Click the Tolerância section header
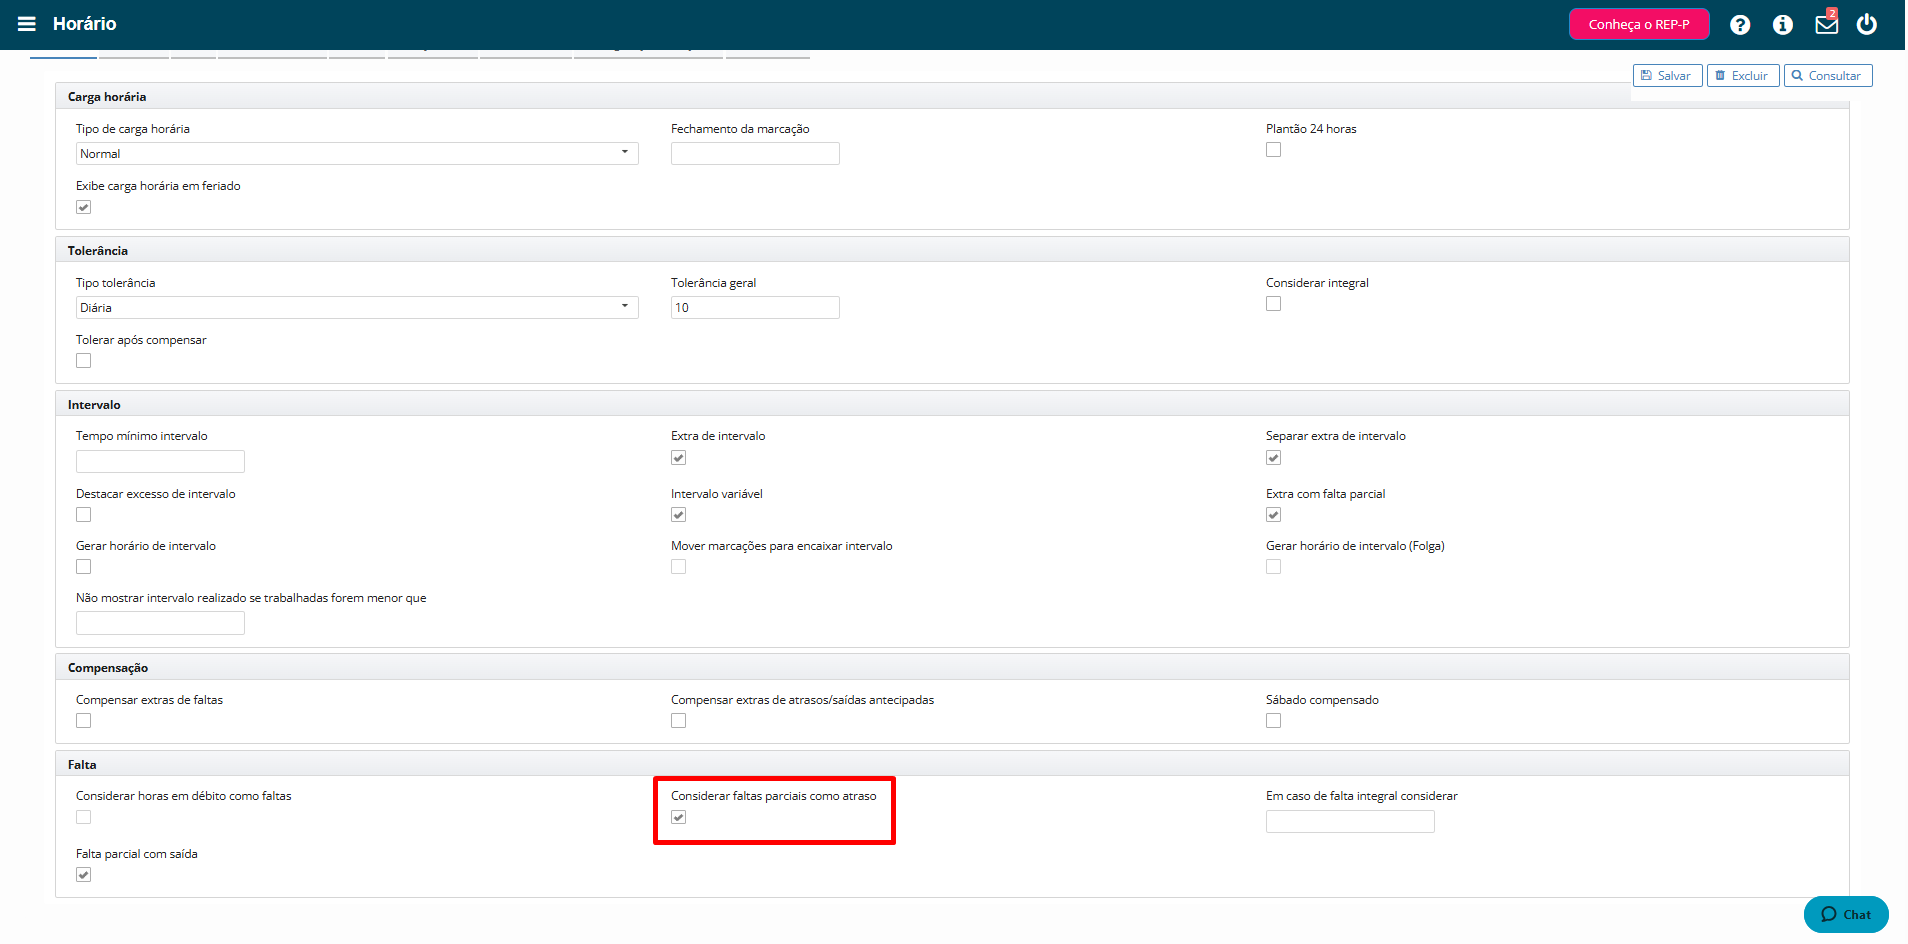 (952, 251)
